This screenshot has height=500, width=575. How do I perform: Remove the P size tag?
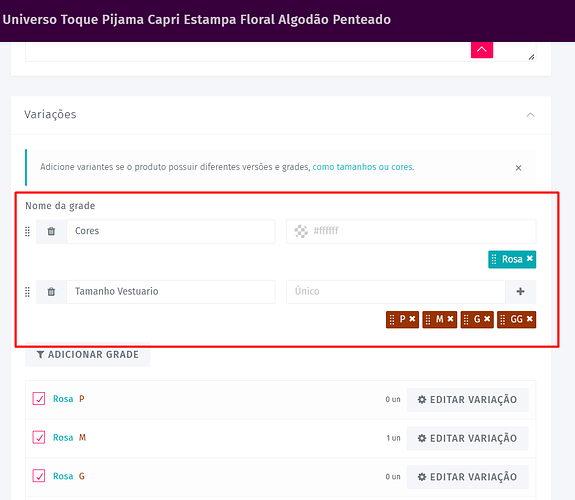click(x=412, y=319)
